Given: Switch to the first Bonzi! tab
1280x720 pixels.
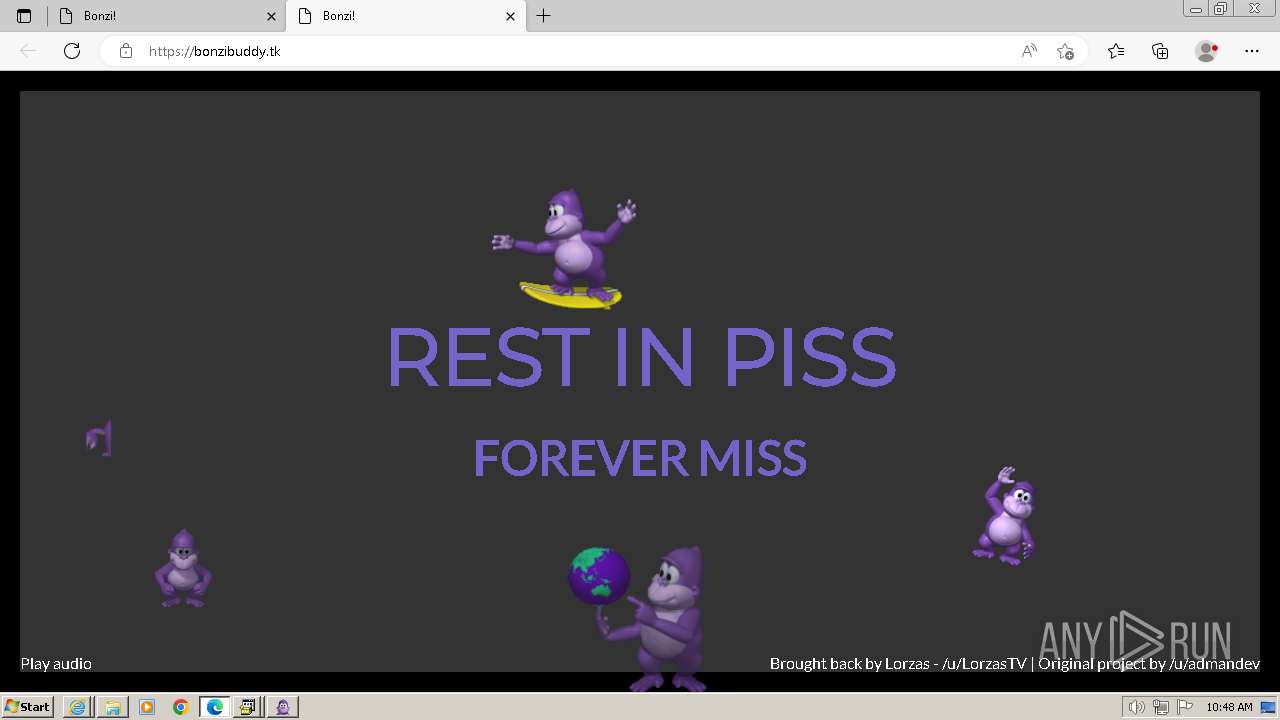Looking at the screenshot, I should (166, 16).
